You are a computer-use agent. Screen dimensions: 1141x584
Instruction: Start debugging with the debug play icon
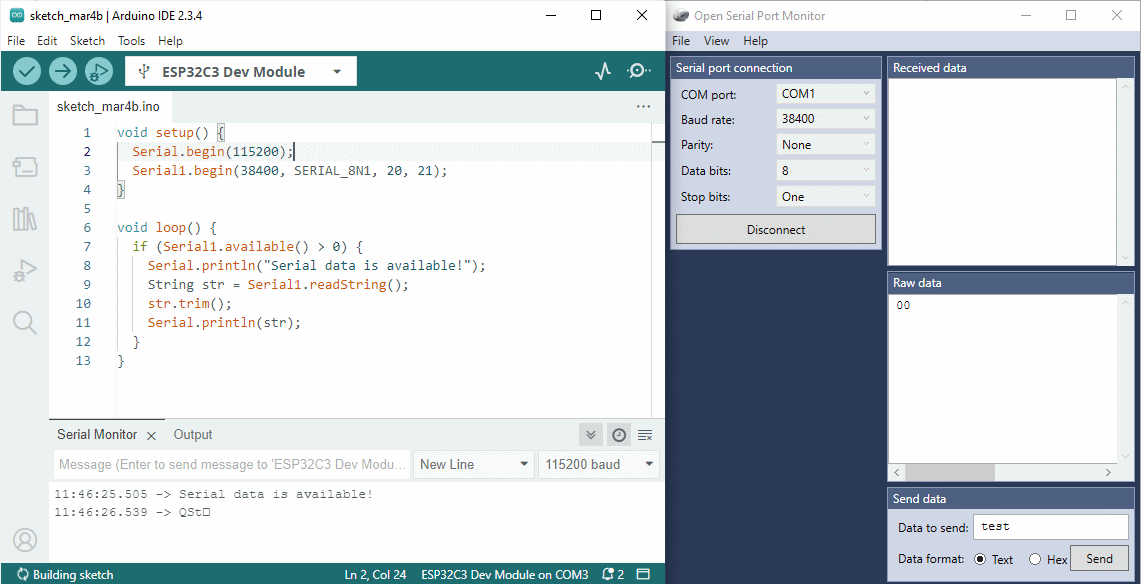(99, 71)
